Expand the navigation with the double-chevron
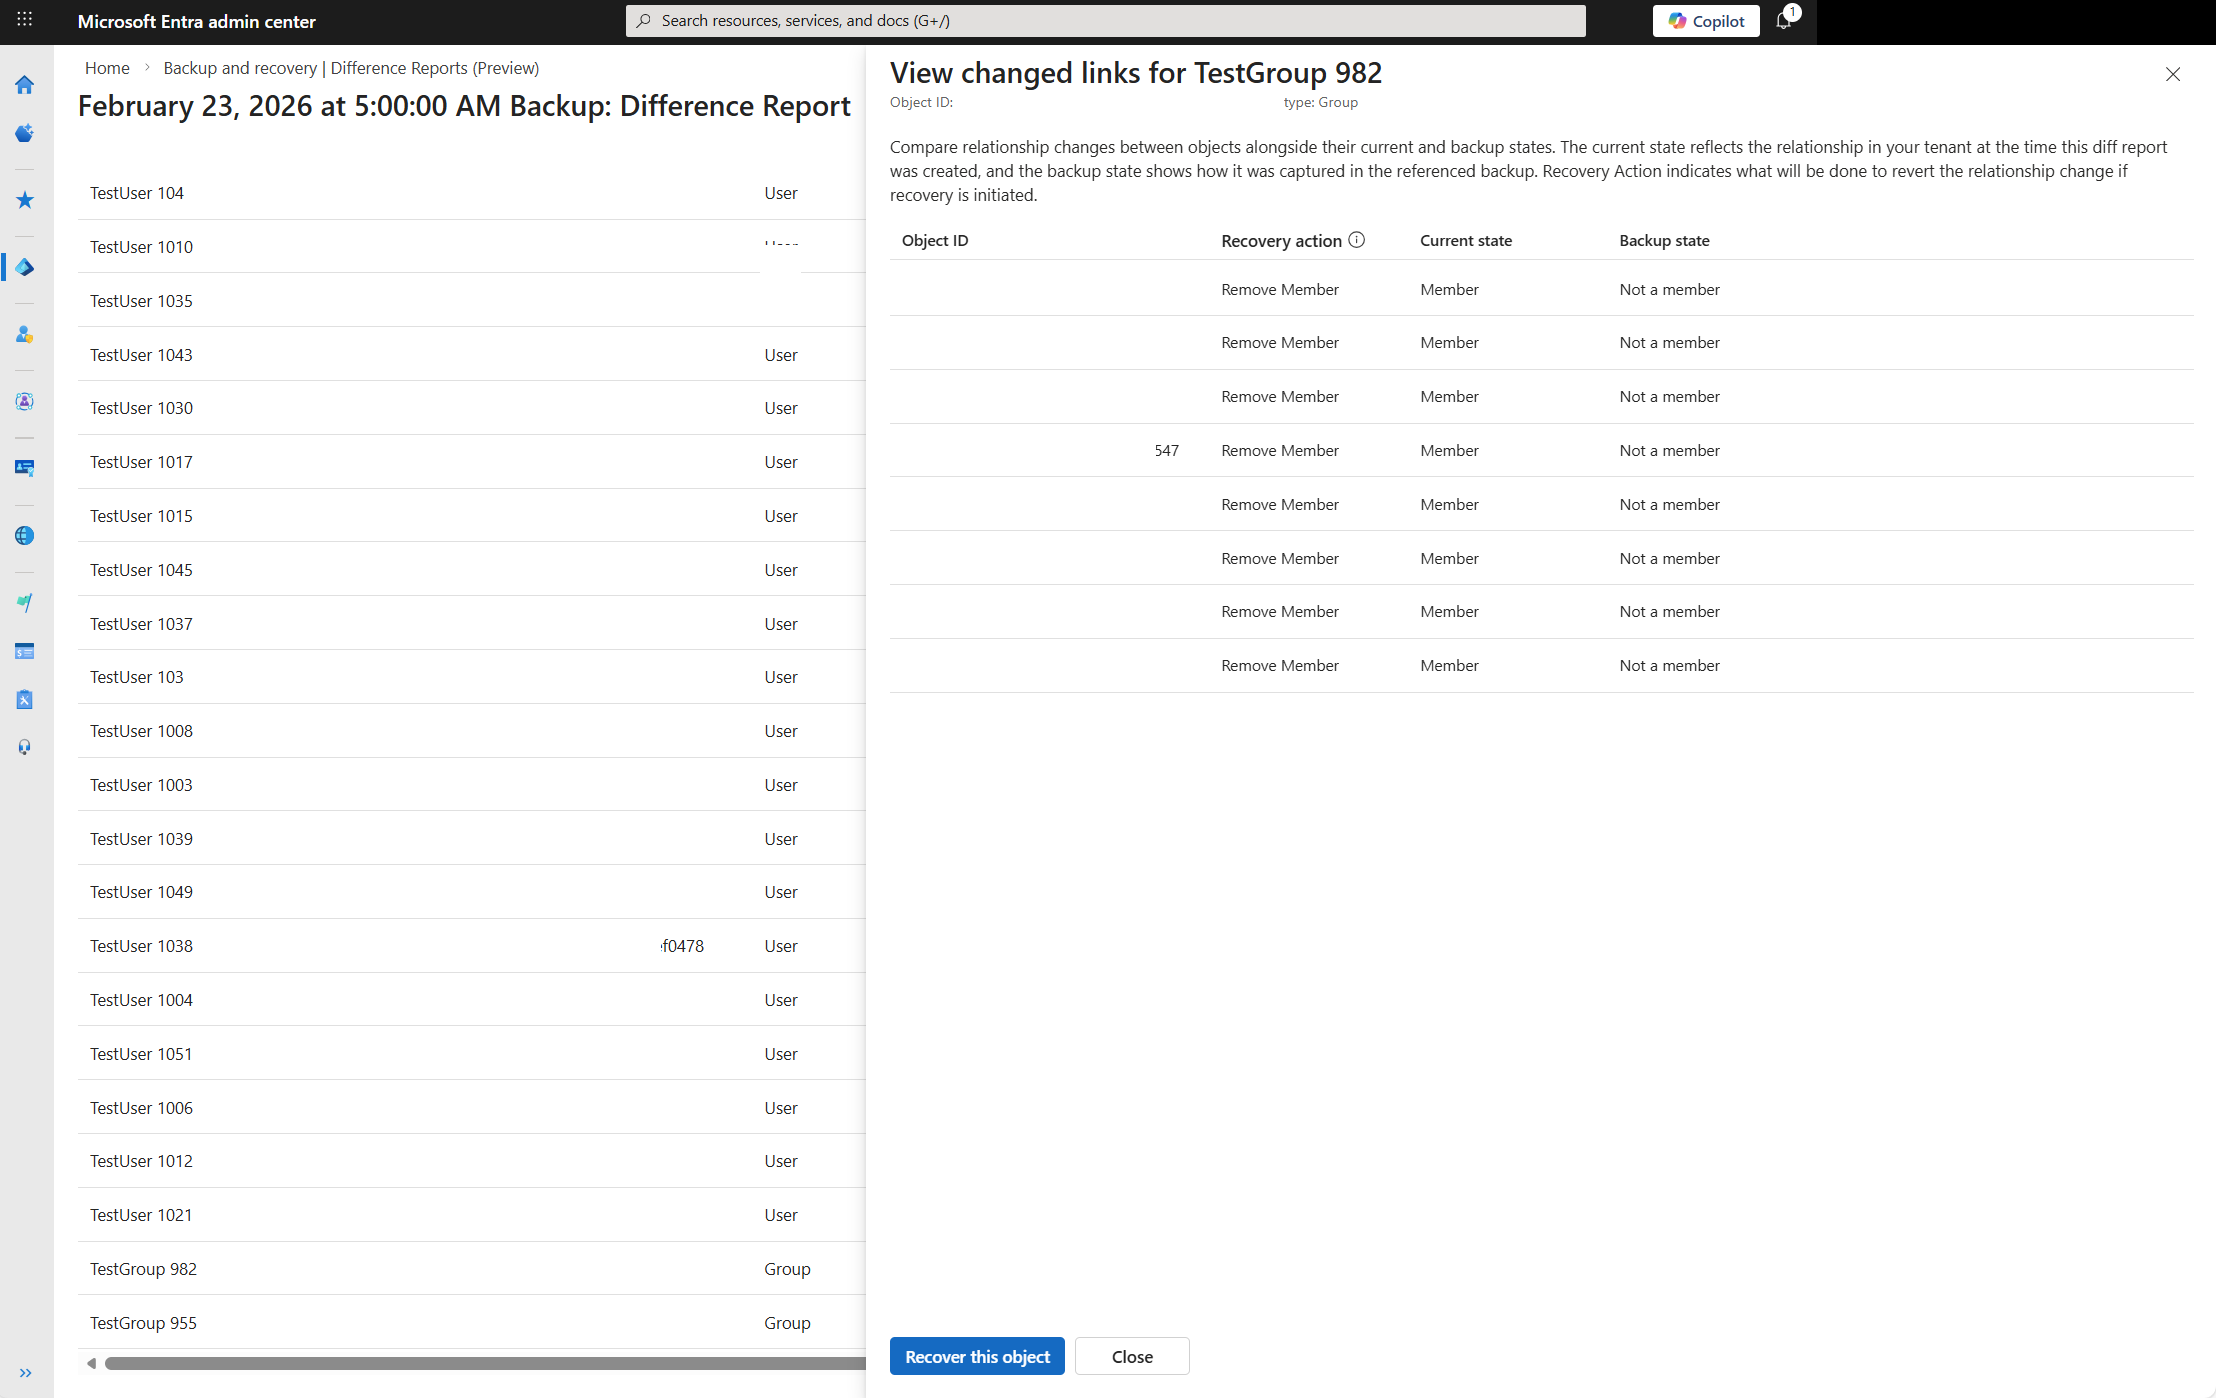Screen dimensions: 2216x1398 point(26,1372)
